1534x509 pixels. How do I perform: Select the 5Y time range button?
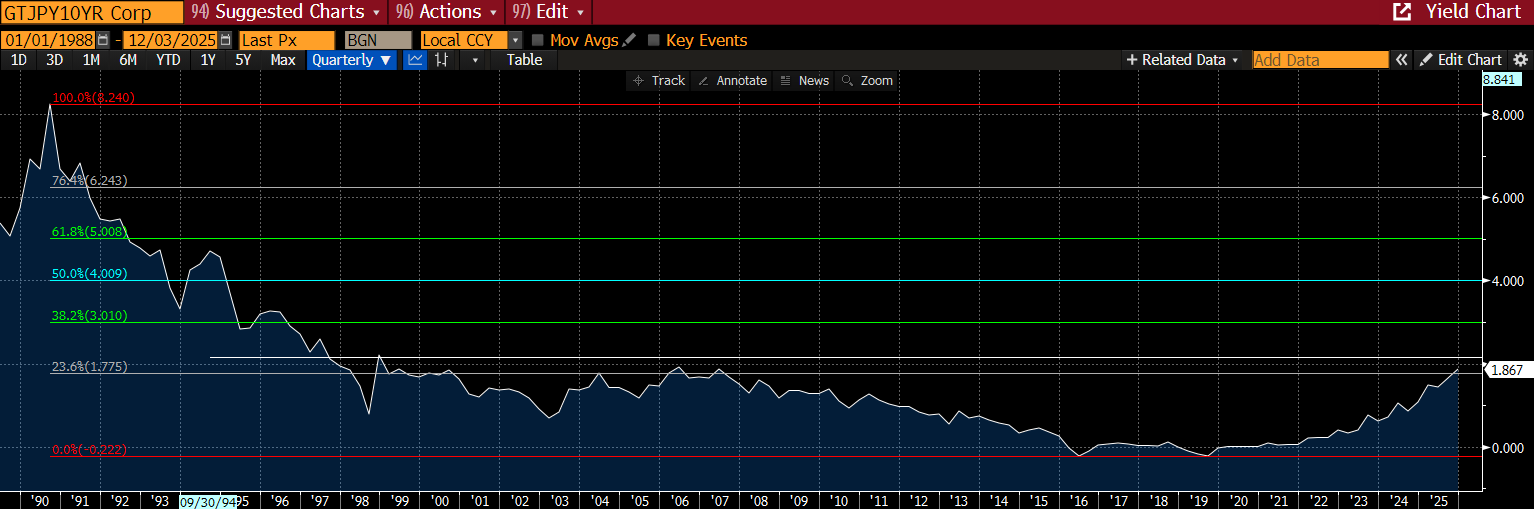(x=243, y=60)
